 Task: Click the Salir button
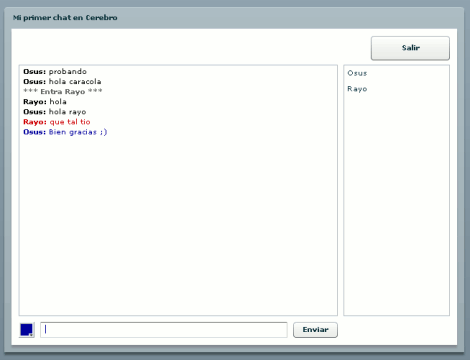(410, 48)
